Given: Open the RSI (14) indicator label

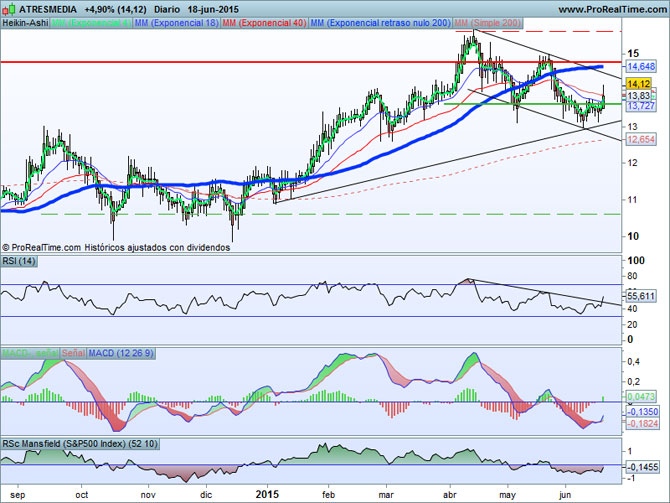Looking at the screenshot, I should (19, 261).
